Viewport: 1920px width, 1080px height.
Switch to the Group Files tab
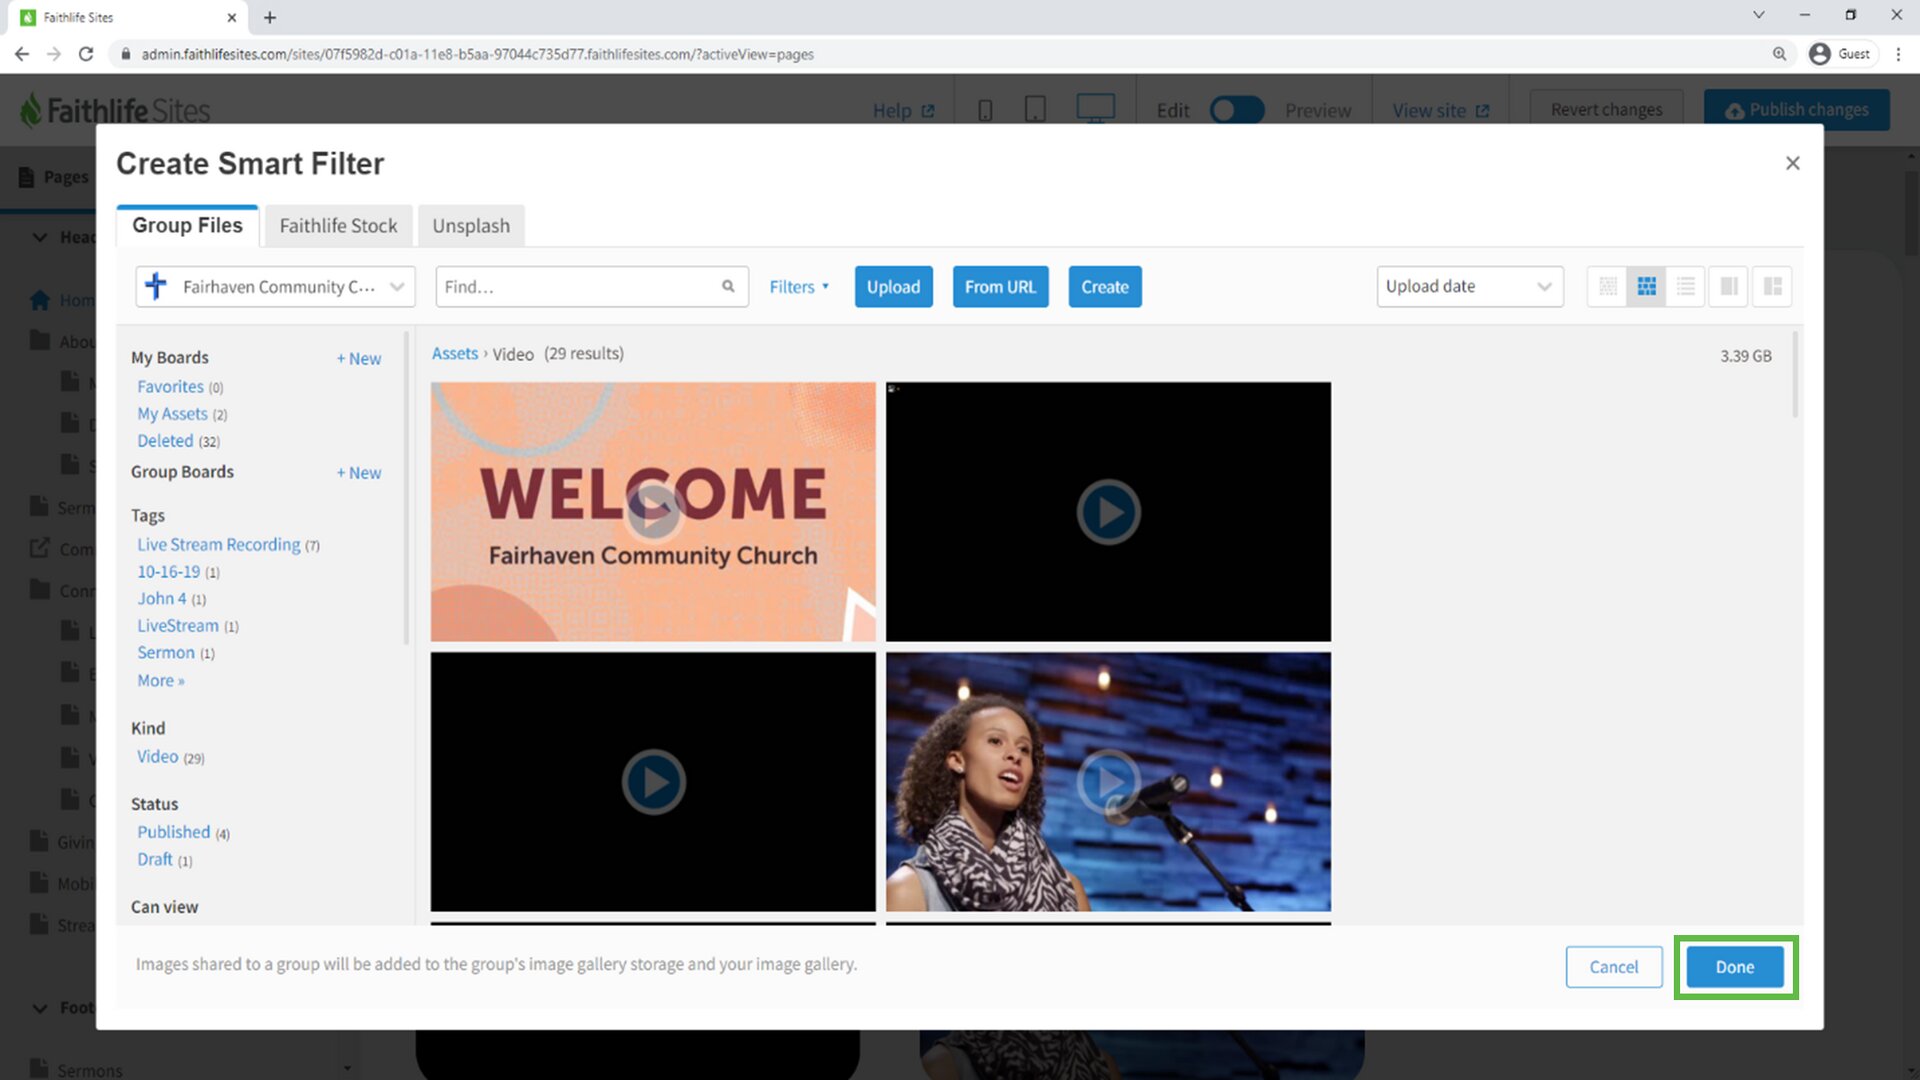tap(187, 226)
